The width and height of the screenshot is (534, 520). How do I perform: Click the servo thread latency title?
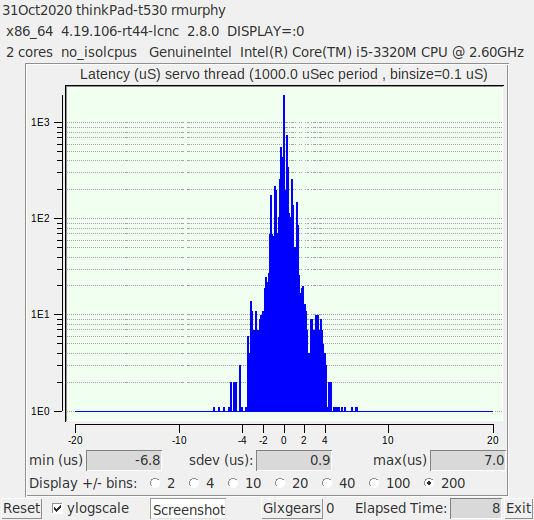(x=284, y=74)
